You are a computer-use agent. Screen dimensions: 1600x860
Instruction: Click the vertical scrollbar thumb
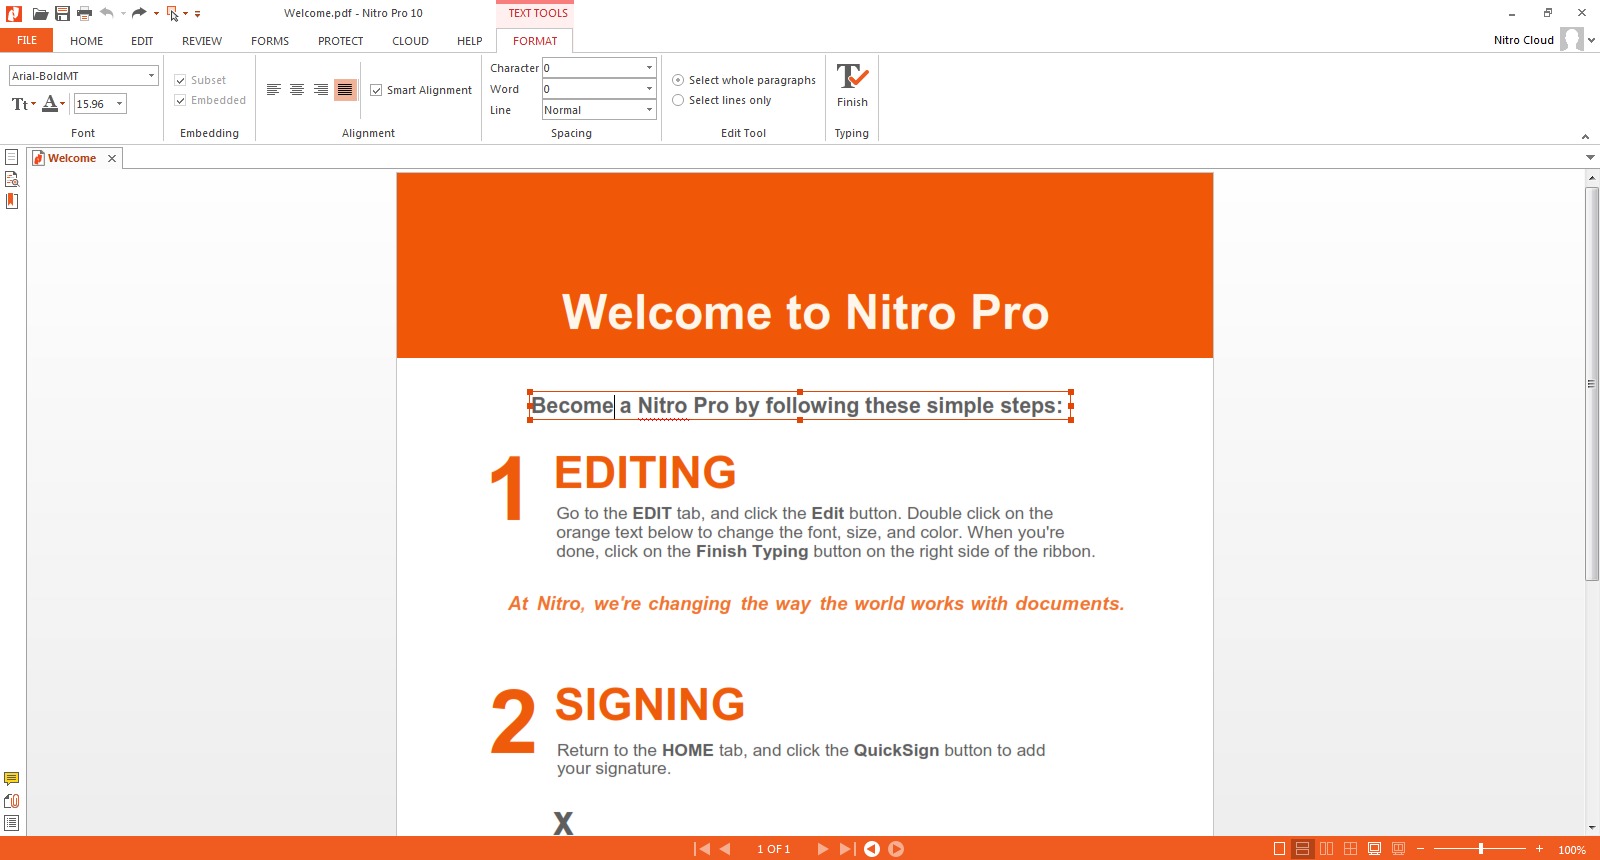click(x=1592, y=383)
